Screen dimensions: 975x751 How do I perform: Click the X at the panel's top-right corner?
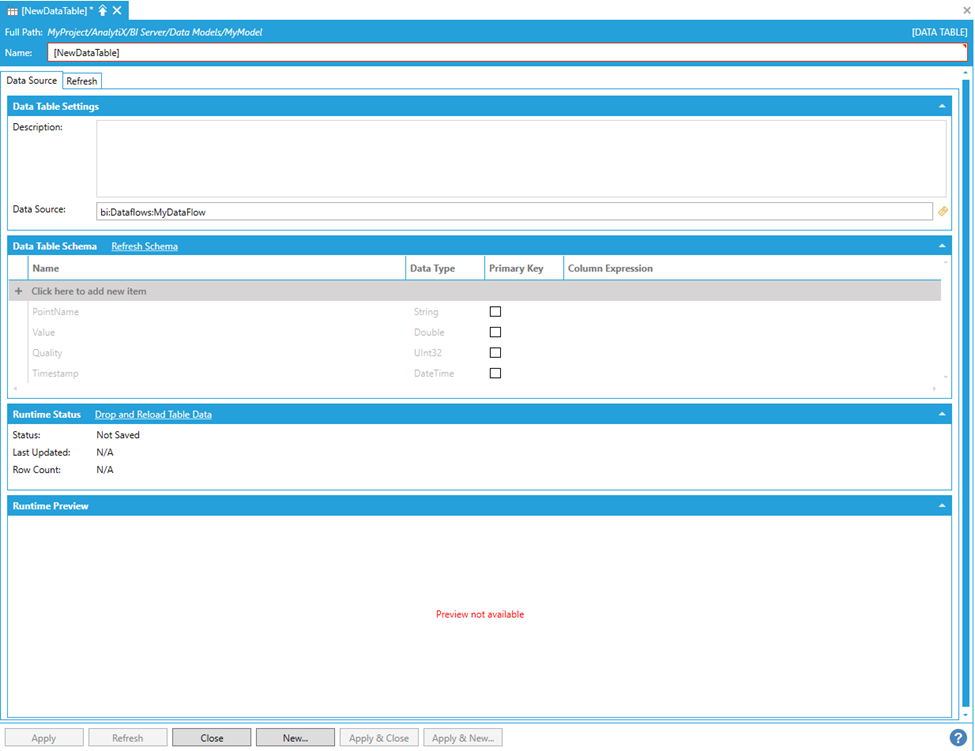(x=966, y=10)
